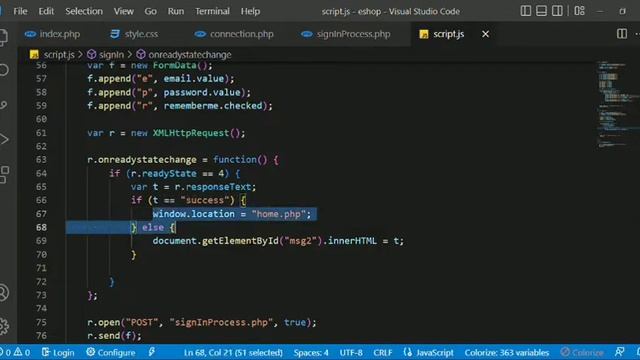This screenshot has width=640, height=360.
Task: Click Configure in the status bar
Action: (111, 352)
